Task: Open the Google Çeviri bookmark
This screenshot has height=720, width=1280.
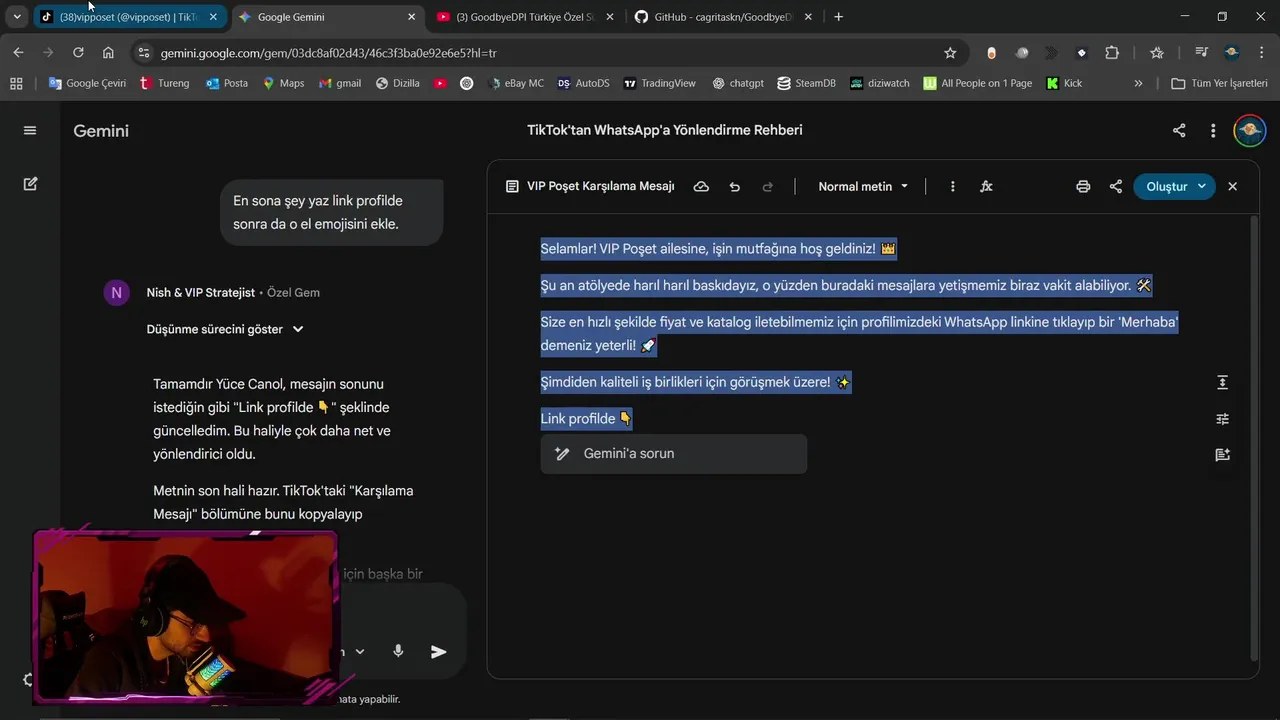Action: (x=87, y=83)
